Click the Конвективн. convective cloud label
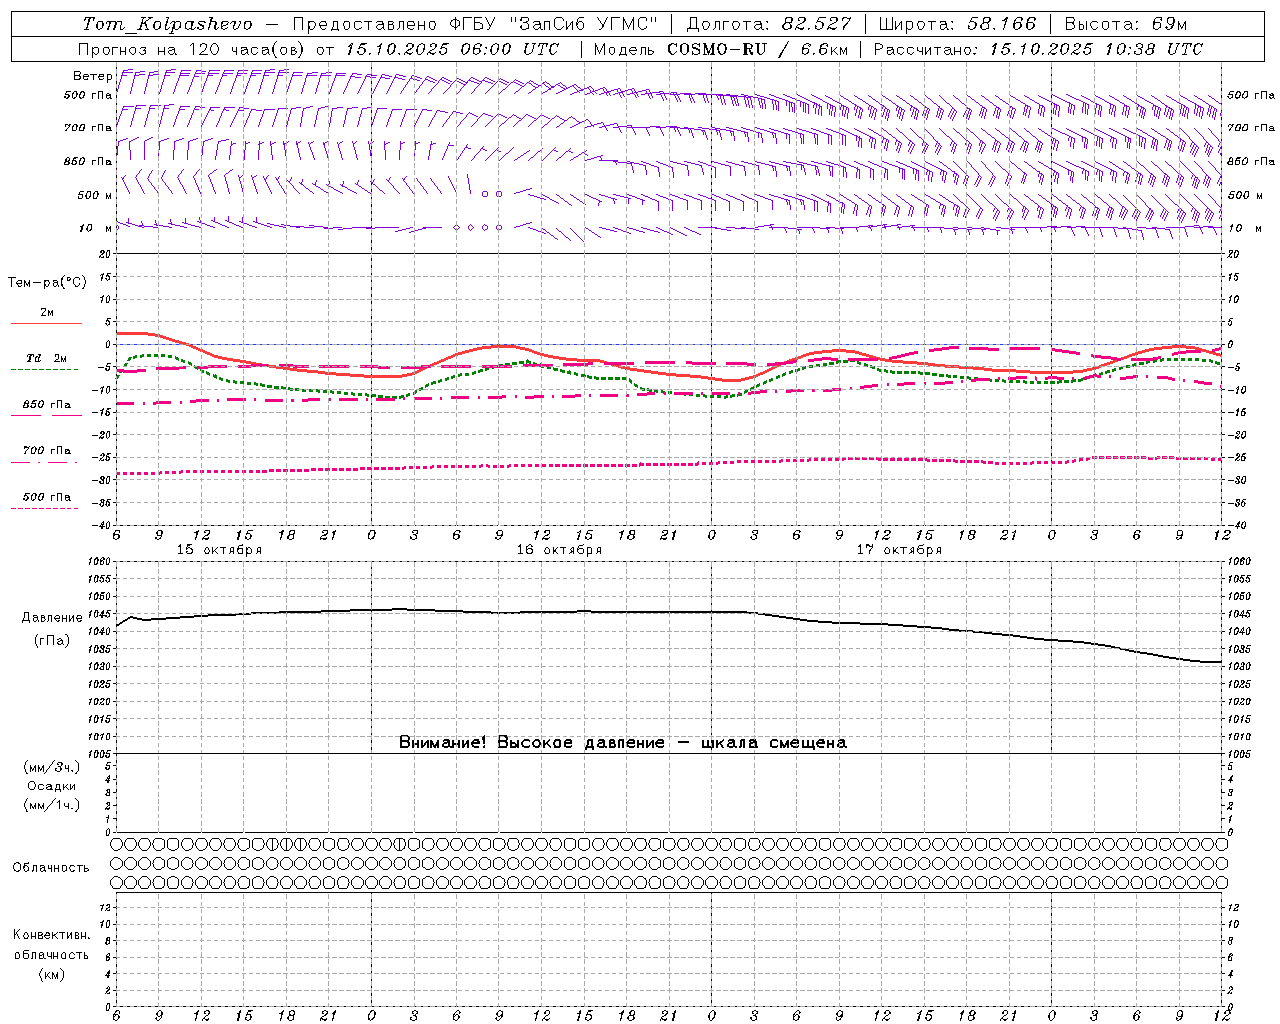Screen dimensions: 1280x1024 pos(52,935)
